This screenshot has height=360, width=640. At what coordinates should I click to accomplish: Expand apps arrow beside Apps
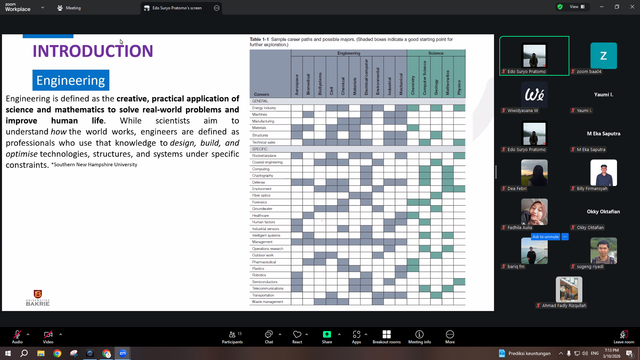[x=366, y=334]
